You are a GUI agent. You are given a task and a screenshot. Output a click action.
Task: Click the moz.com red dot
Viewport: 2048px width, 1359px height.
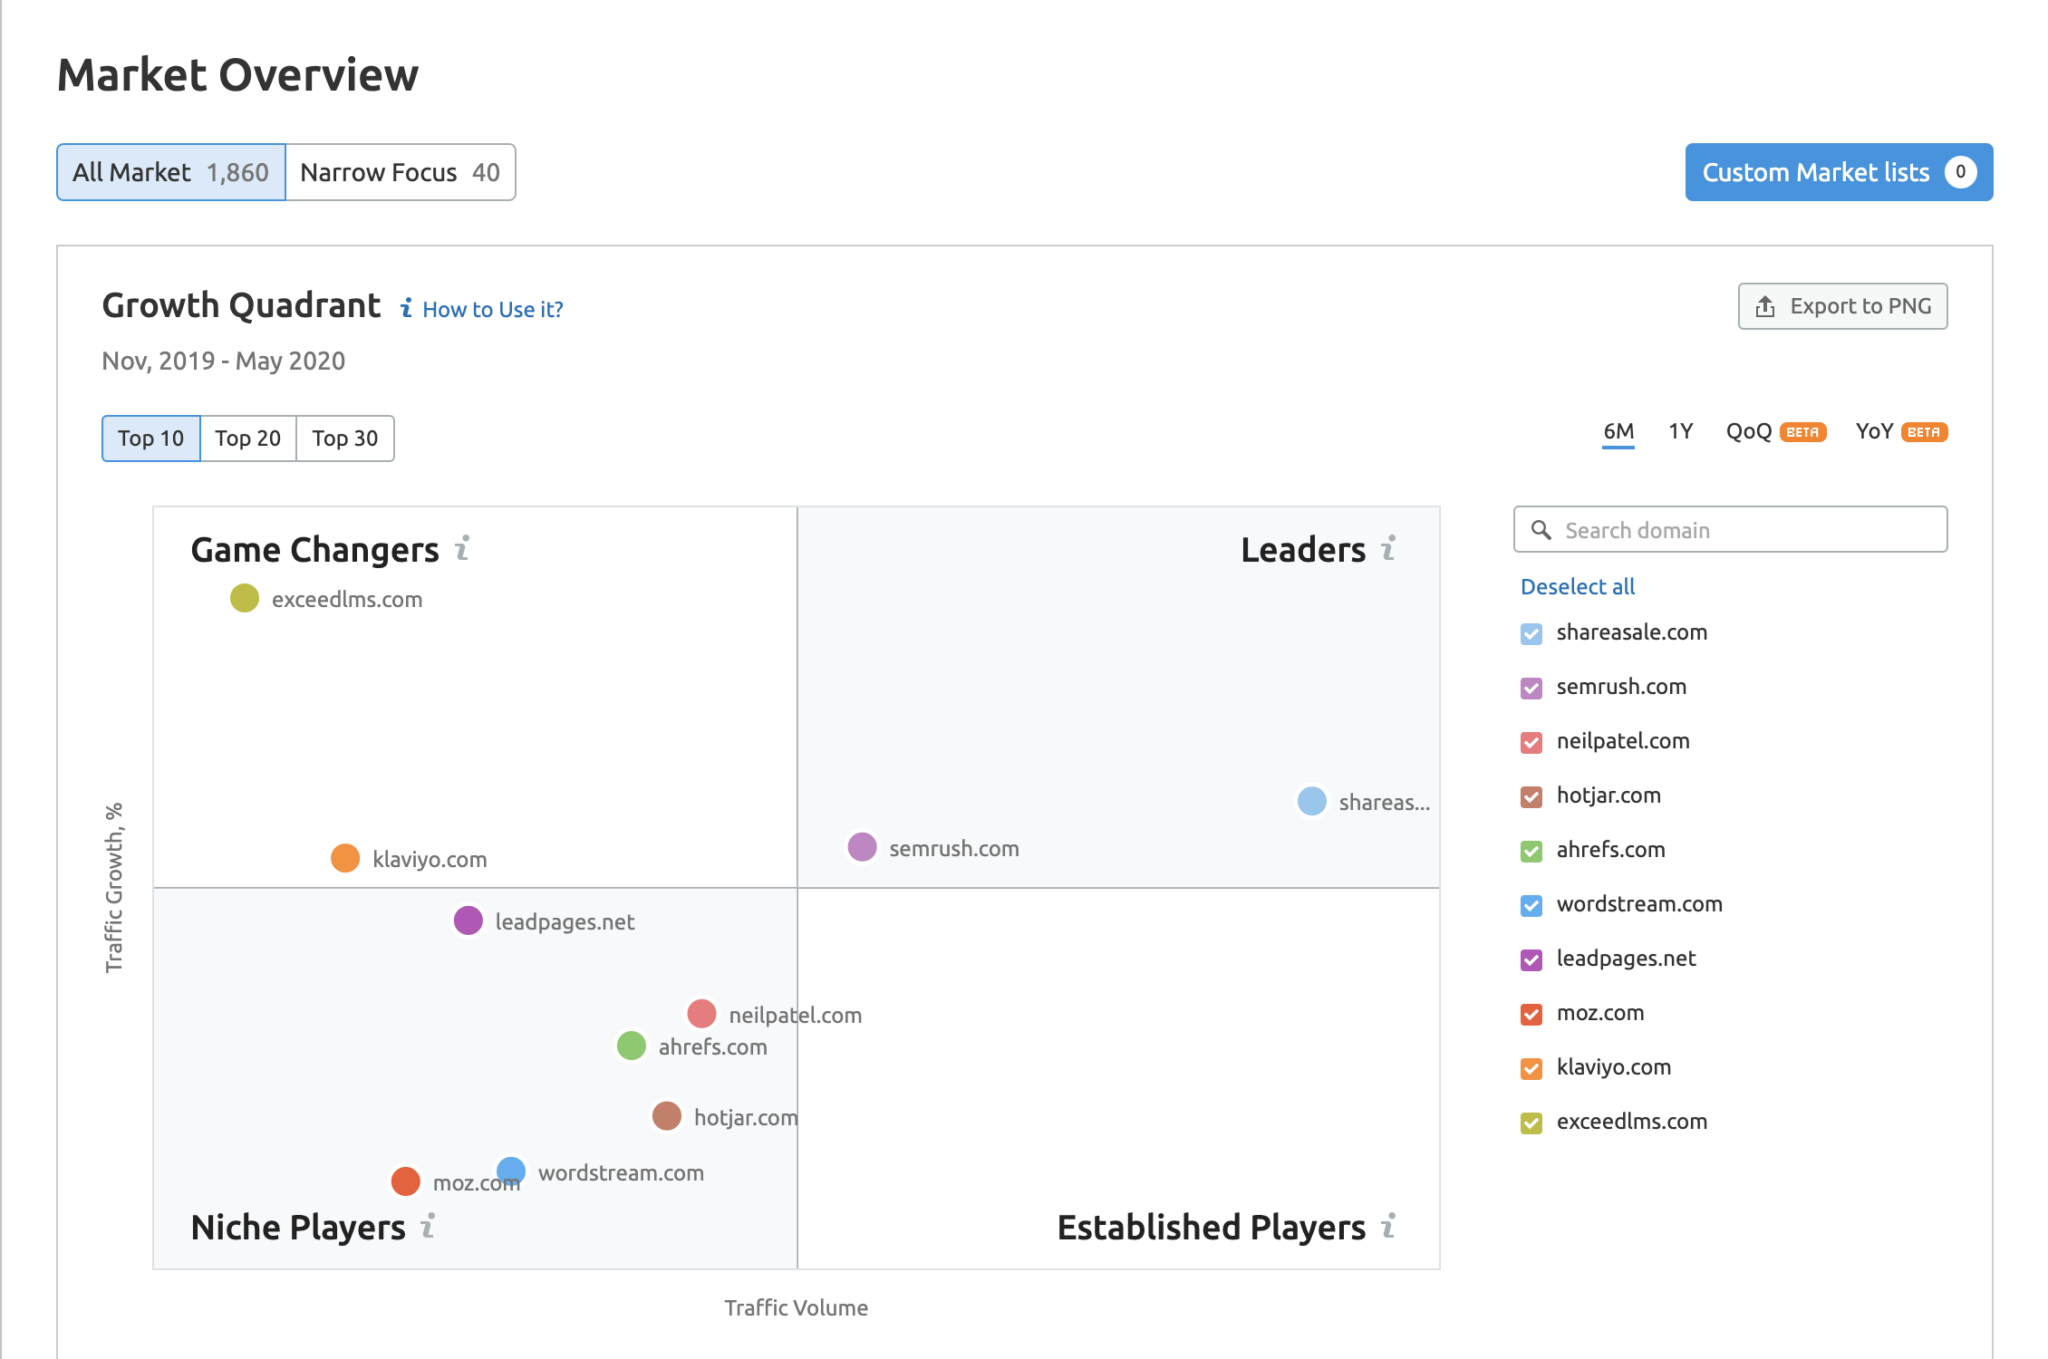(x=405, y=1181)
